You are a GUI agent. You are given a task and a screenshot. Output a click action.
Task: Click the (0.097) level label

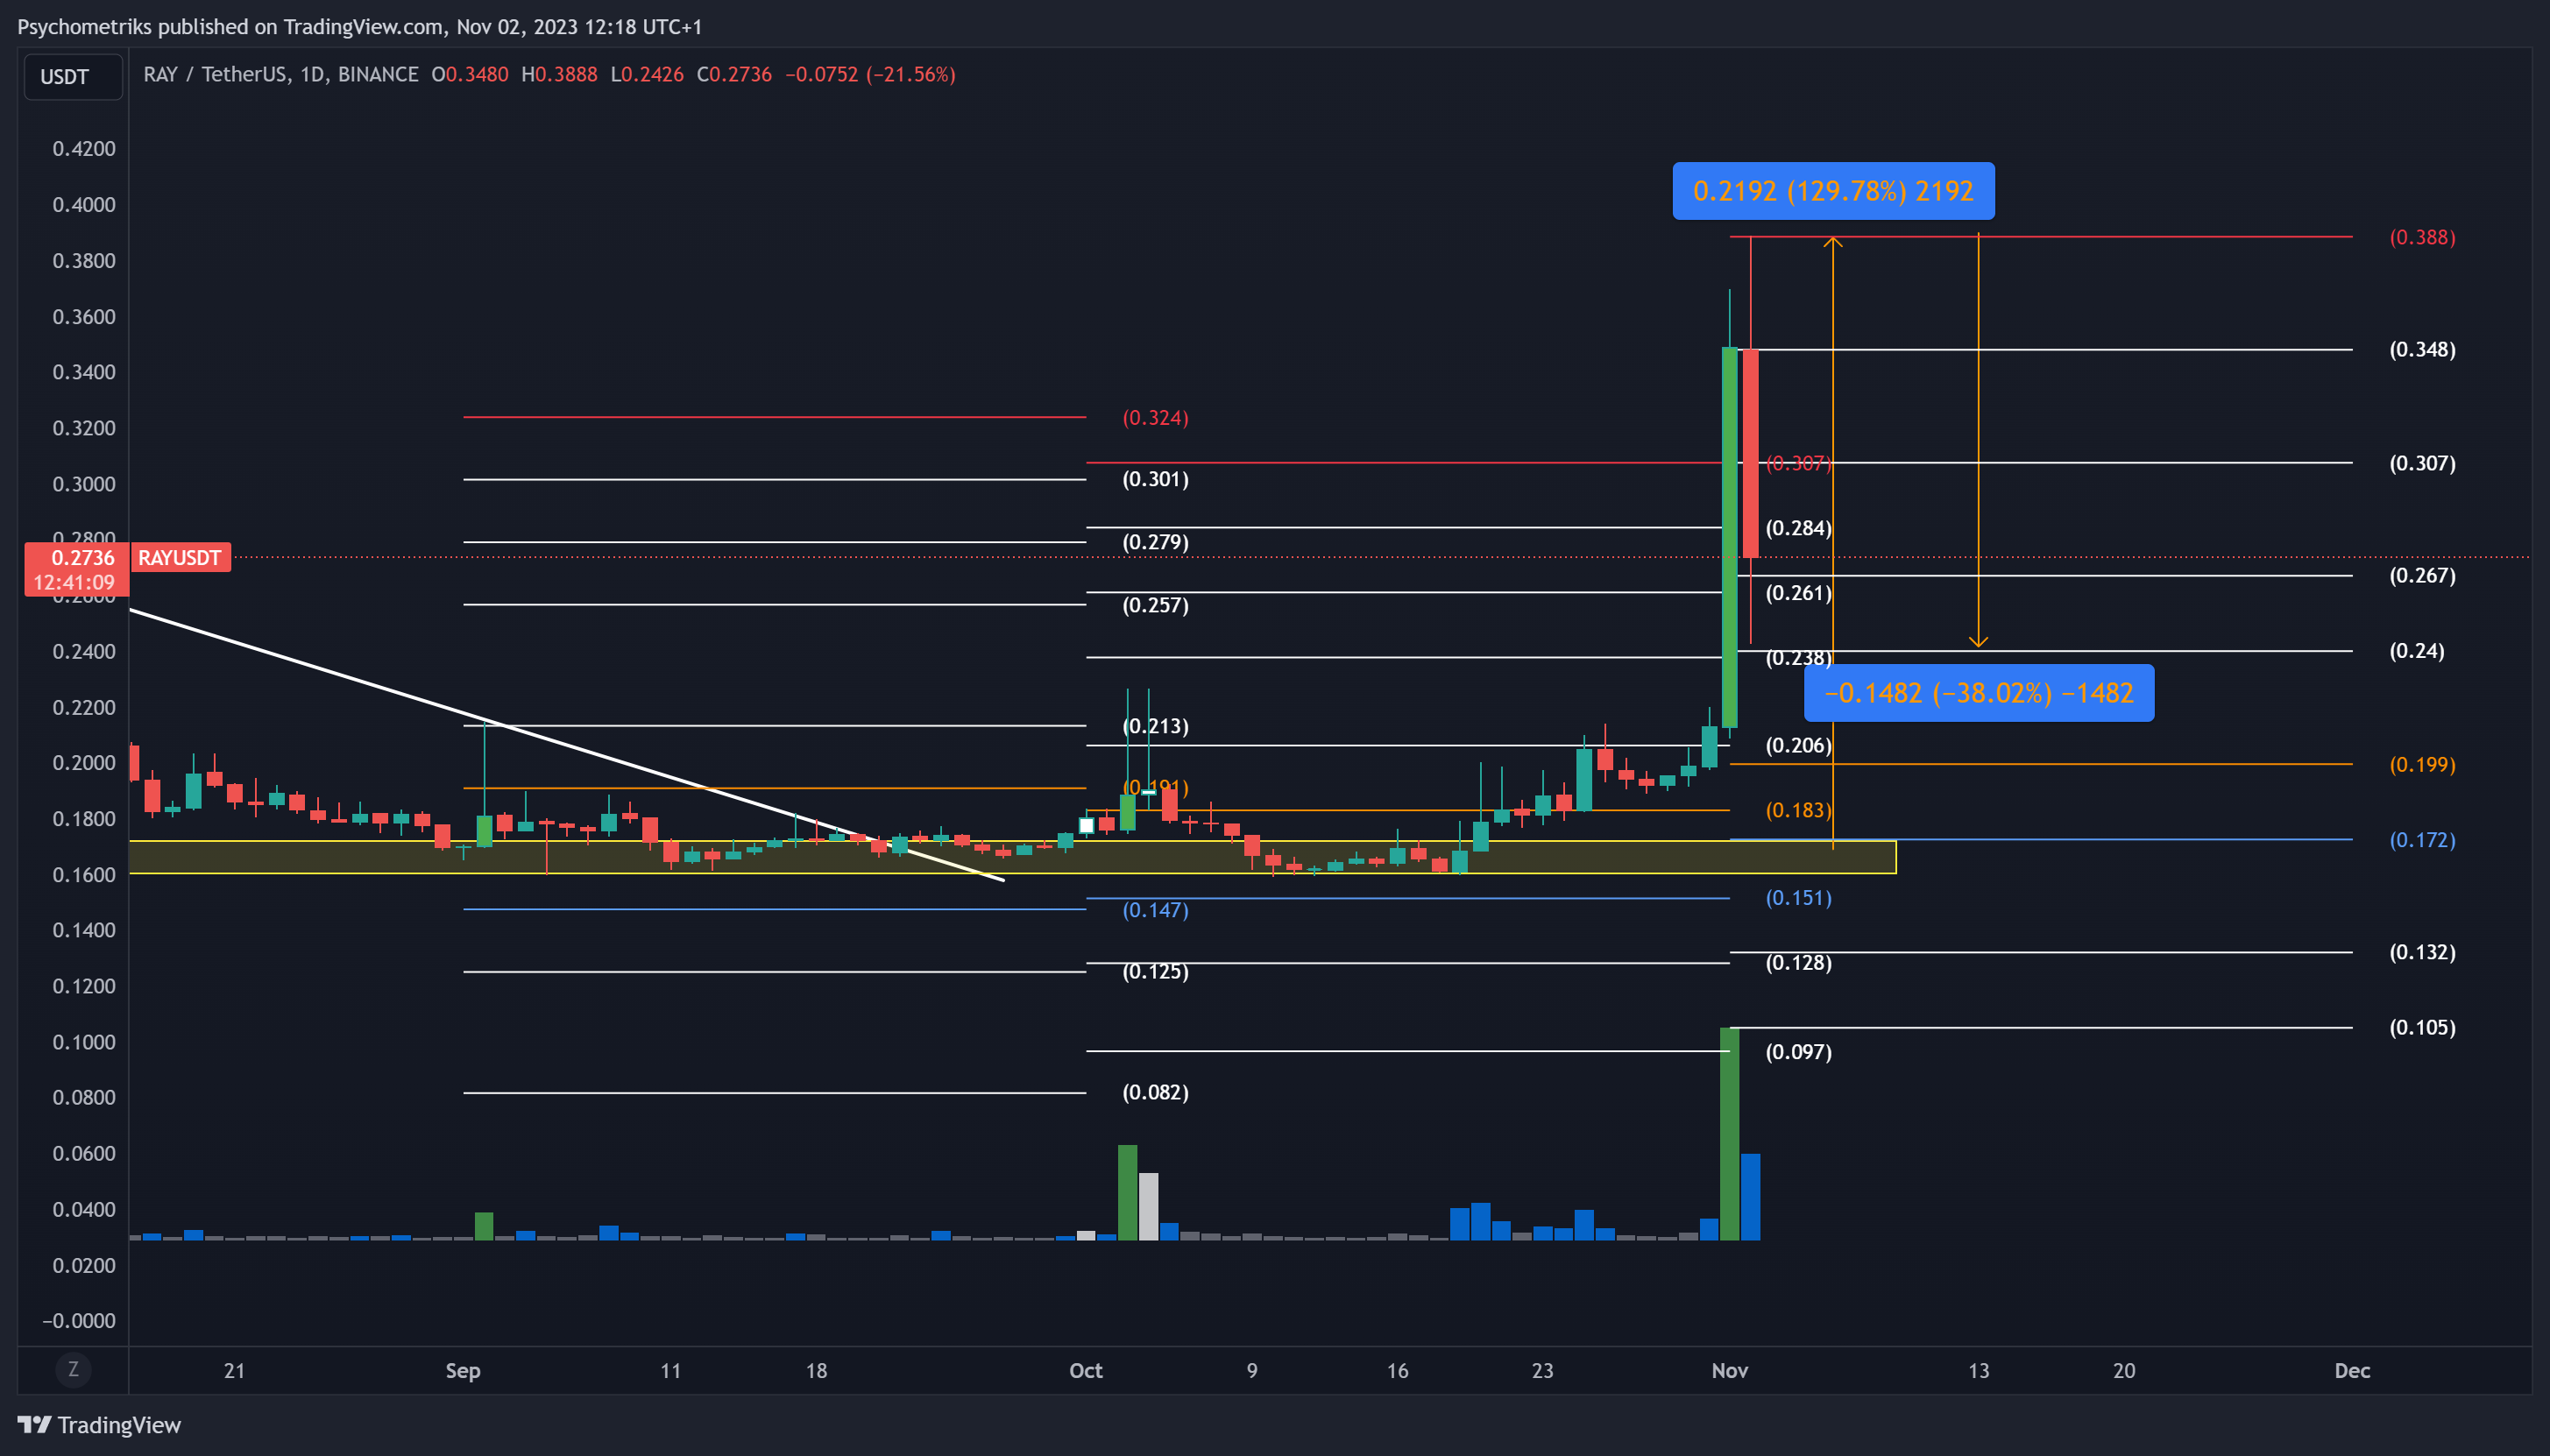[x=1798, y=1052]
